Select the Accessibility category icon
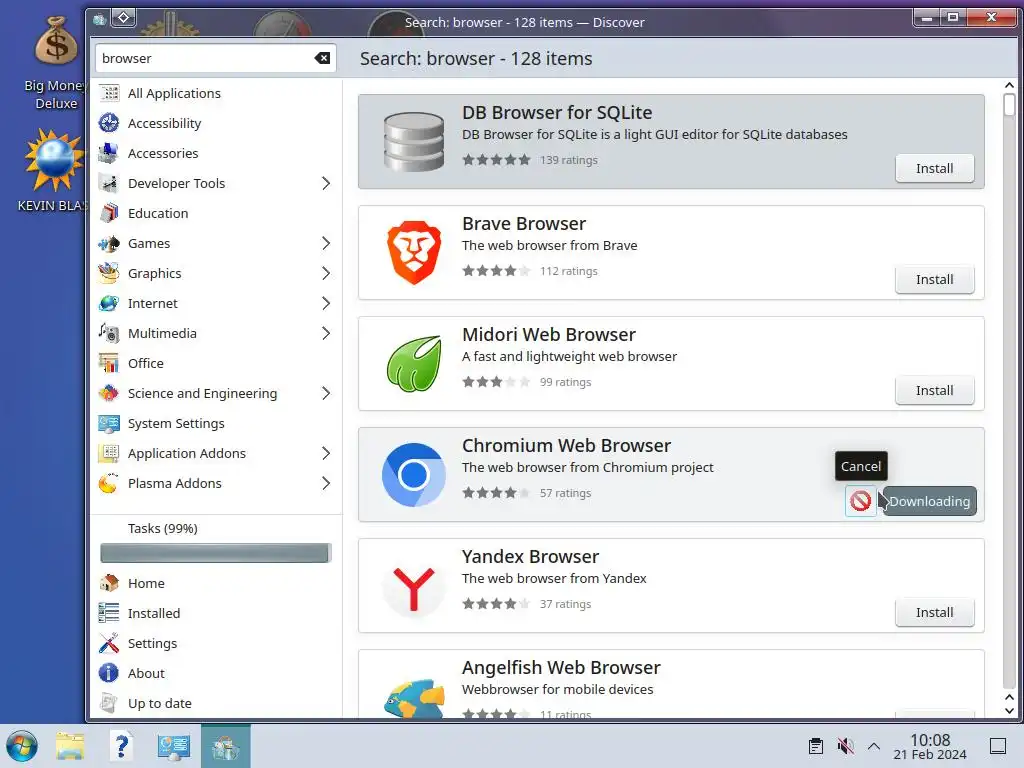This screenshot has width=1024, height=768. (109, 123)
